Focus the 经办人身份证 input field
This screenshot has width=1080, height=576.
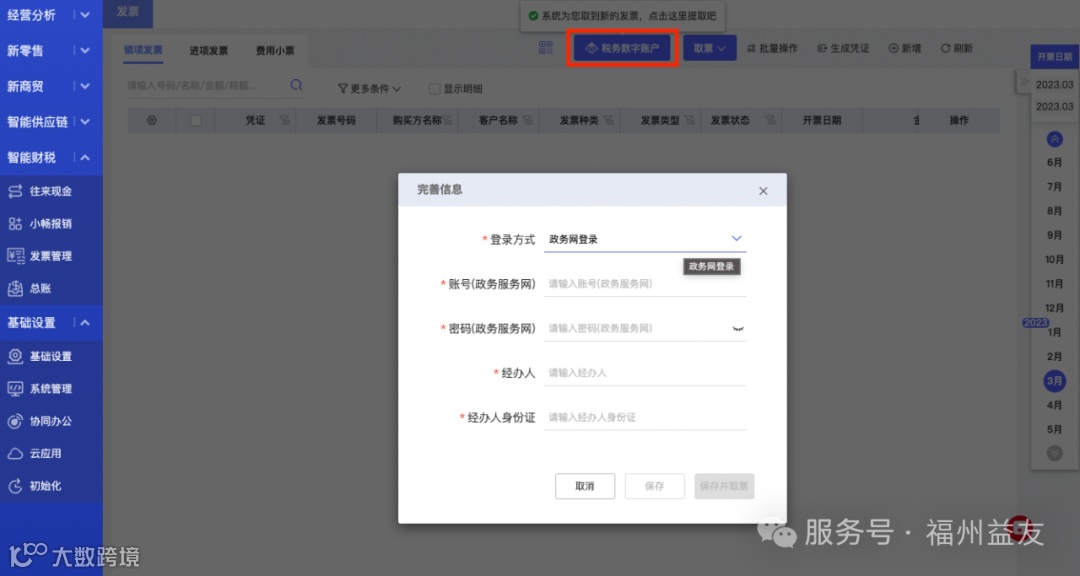tap(645, 417)
